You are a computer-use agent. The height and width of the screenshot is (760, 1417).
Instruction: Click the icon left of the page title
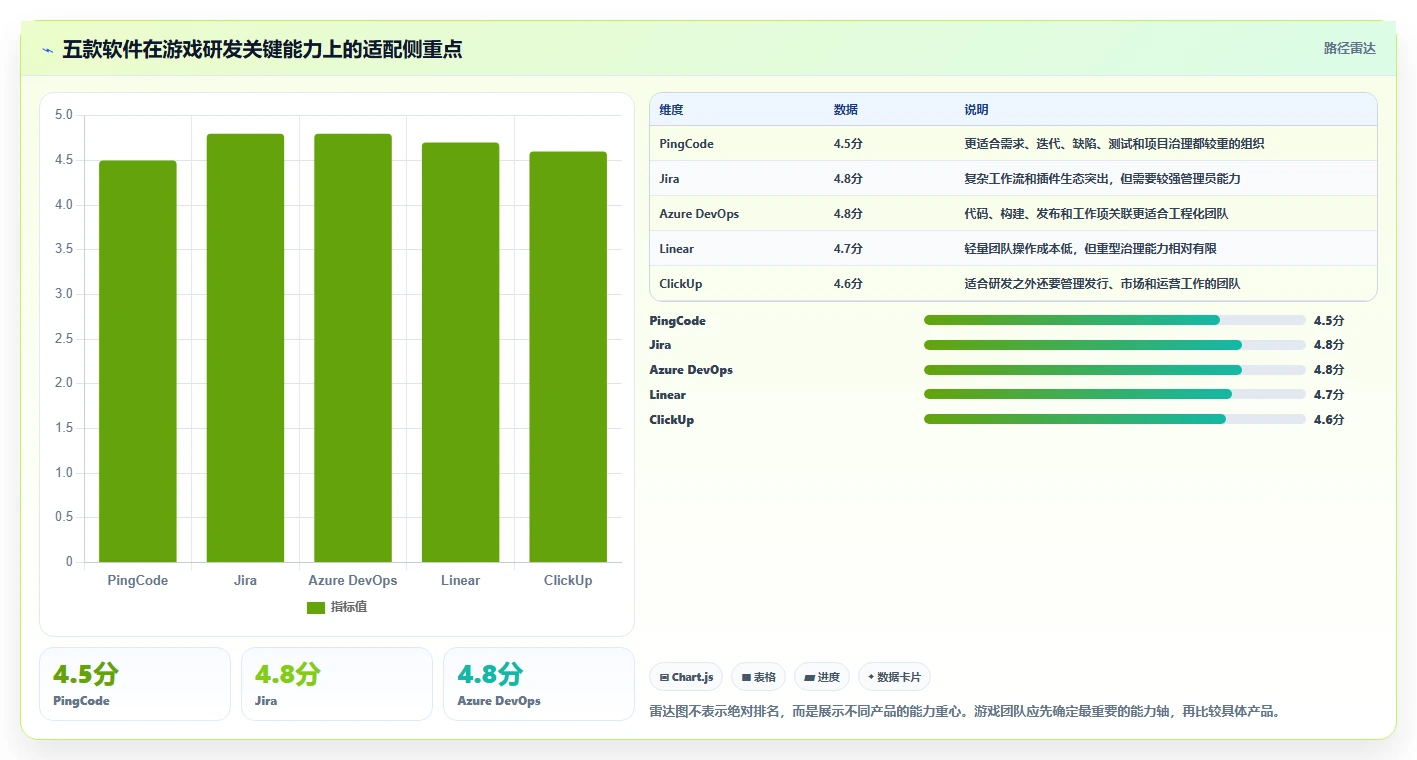(x=47, y=50)
